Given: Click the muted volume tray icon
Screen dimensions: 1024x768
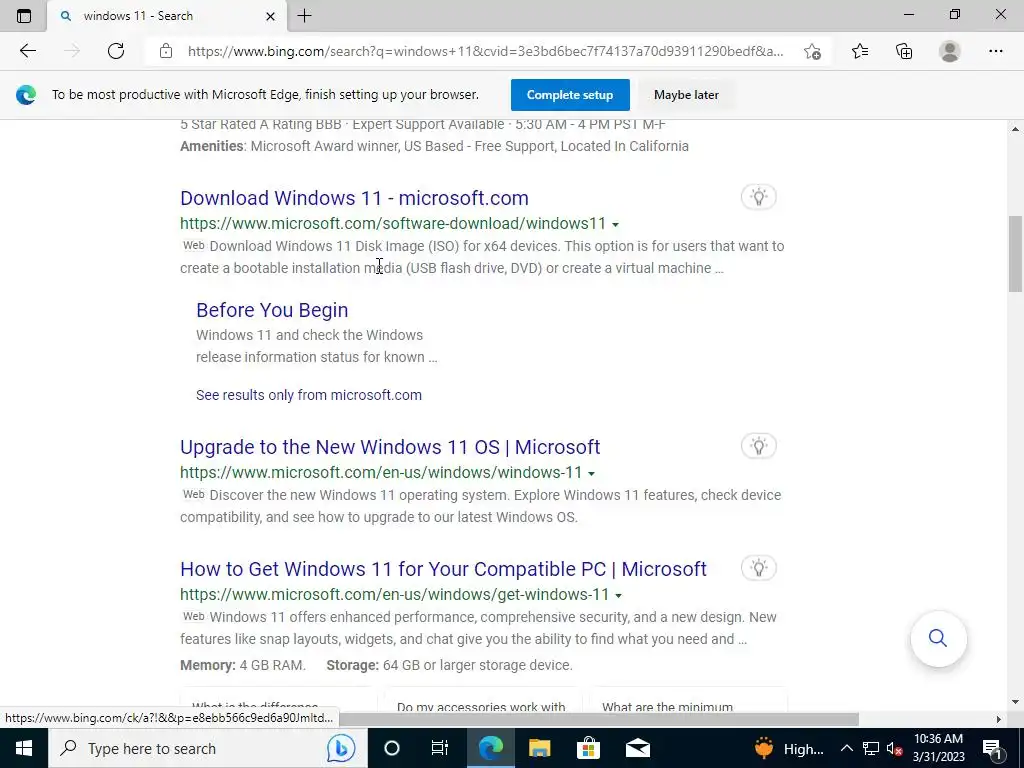Looking at the screenshot, I should coord(894,748).
